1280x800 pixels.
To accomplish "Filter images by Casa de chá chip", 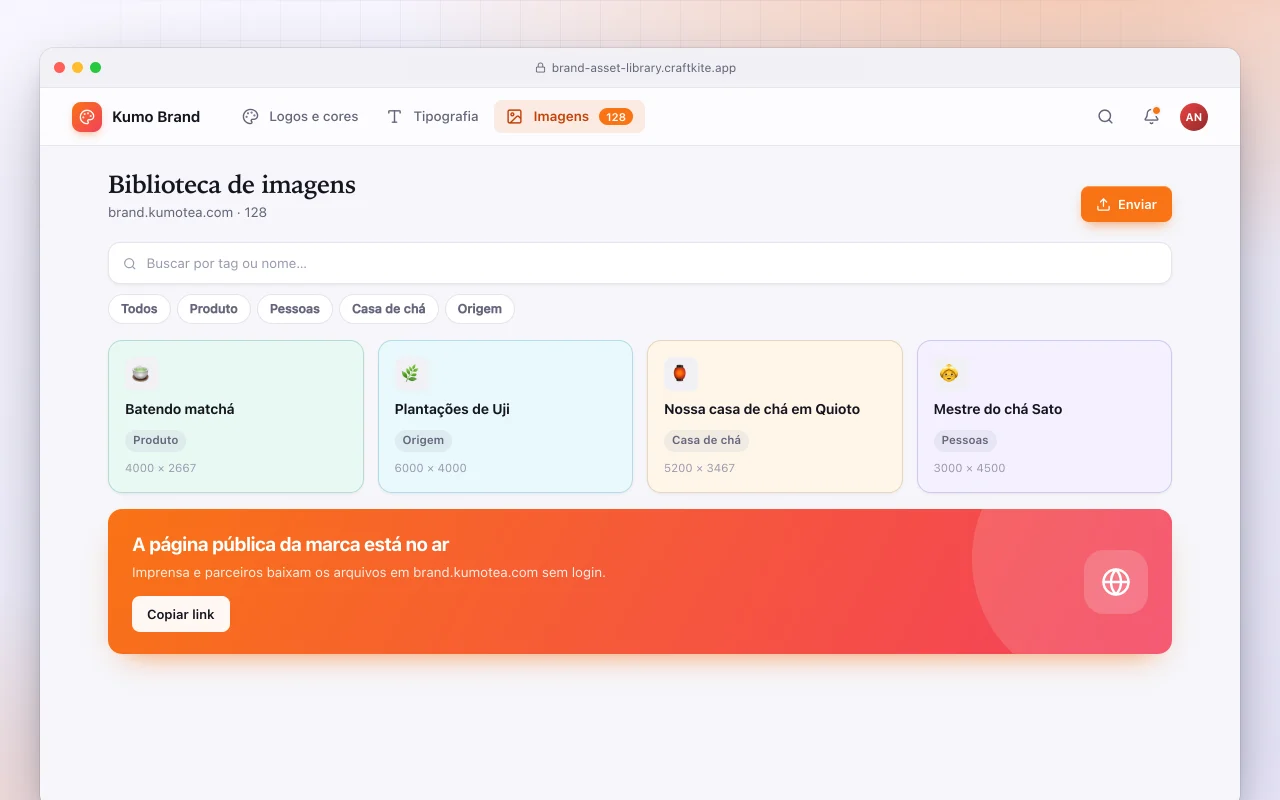I will click(x=389, y=309).
